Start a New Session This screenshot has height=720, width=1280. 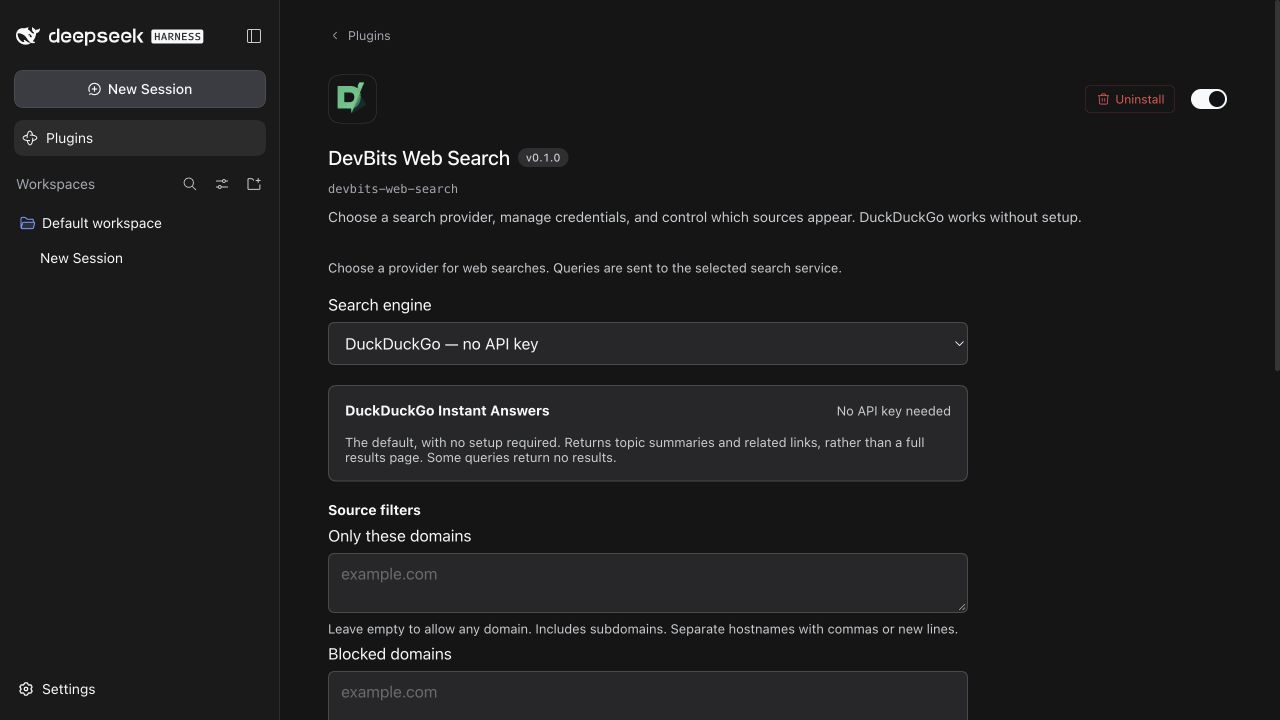[140, 89]
